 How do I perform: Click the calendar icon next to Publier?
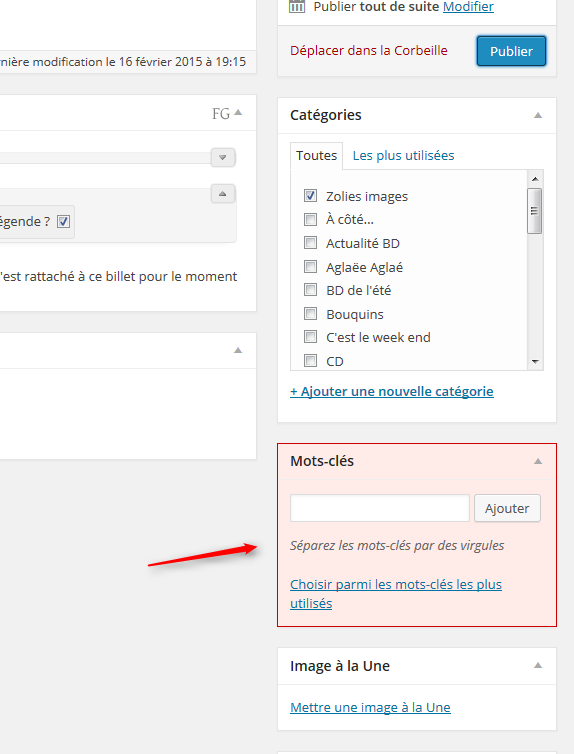297,6
